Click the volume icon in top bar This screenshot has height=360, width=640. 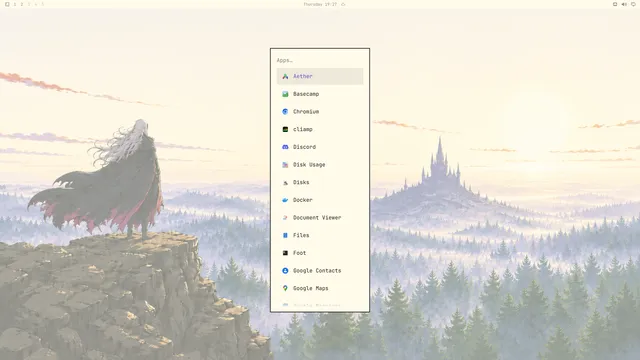tap(624, 4)
